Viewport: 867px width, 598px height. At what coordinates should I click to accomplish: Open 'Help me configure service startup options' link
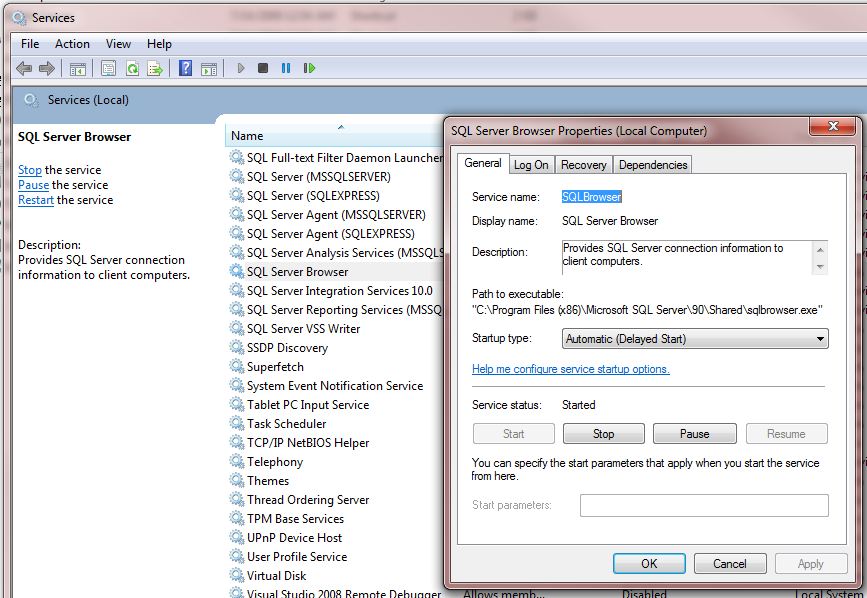click(x=571, y=369)
